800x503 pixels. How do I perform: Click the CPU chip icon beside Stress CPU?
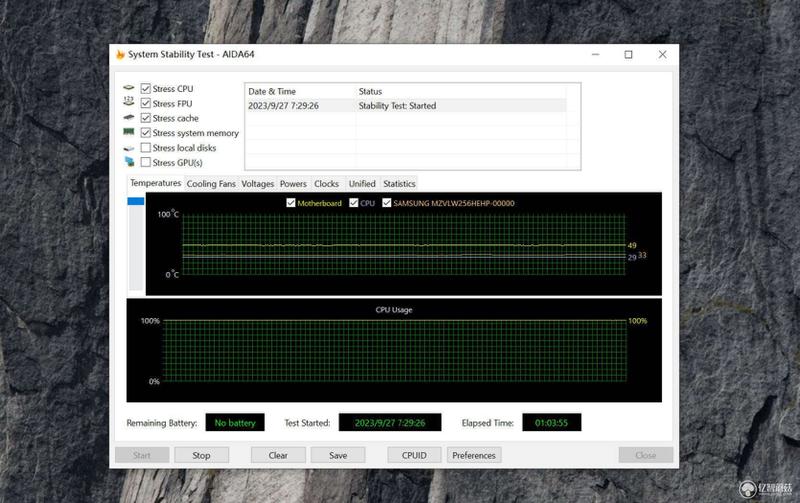click(x=129, y=88)
